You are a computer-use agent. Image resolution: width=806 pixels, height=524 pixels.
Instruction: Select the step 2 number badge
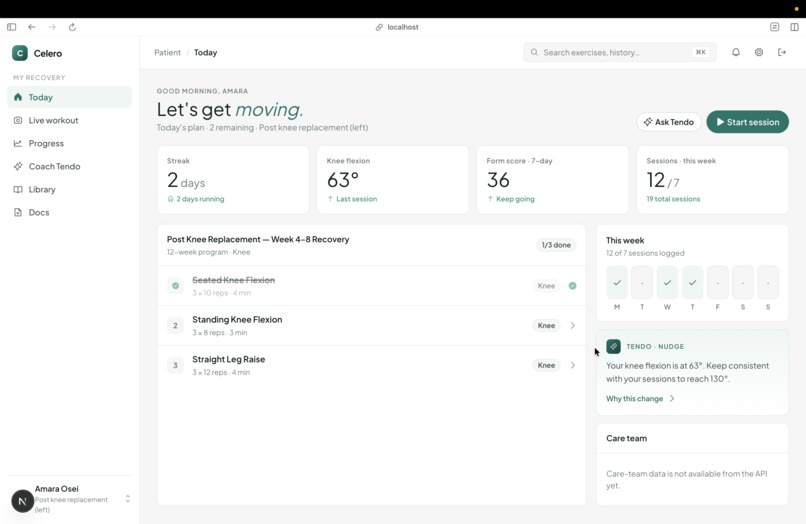175,326
